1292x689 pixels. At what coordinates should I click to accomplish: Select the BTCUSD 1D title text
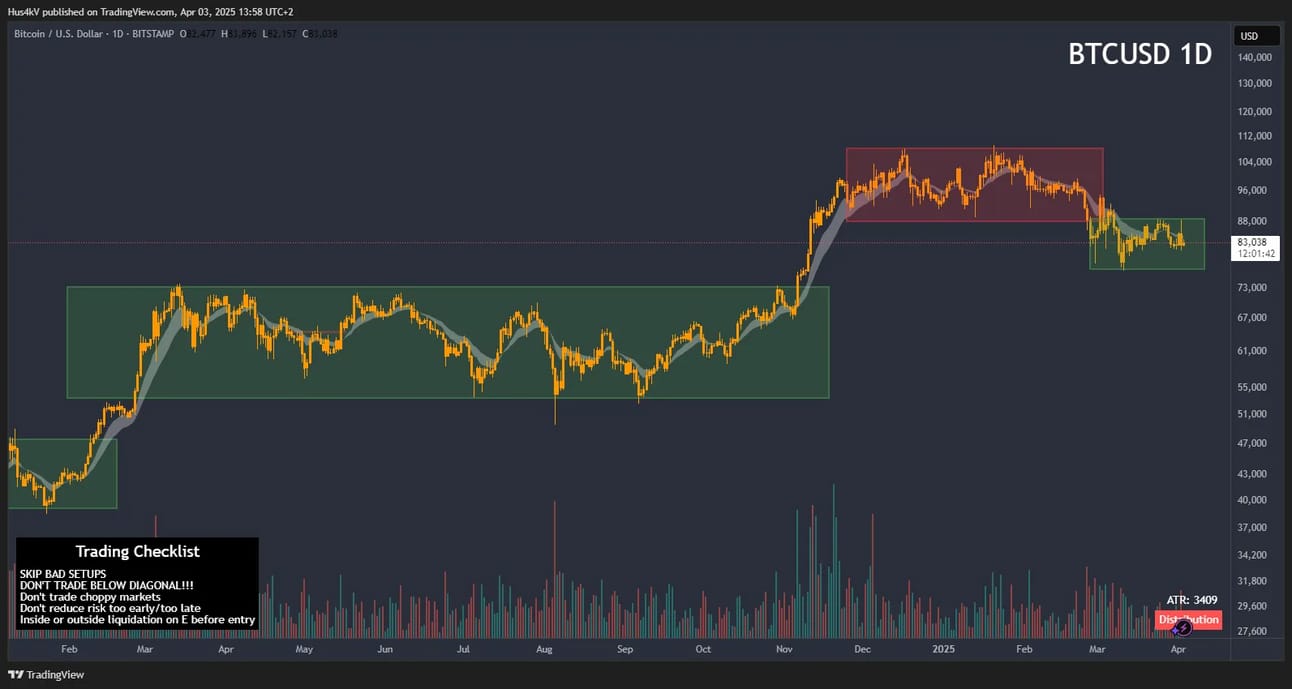pos(1140,54)
